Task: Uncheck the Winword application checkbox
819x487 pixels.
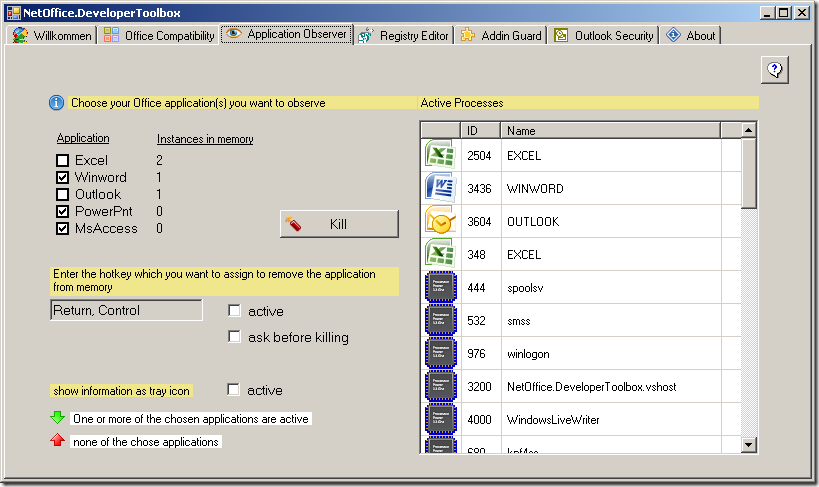Action: click(63, 178)
